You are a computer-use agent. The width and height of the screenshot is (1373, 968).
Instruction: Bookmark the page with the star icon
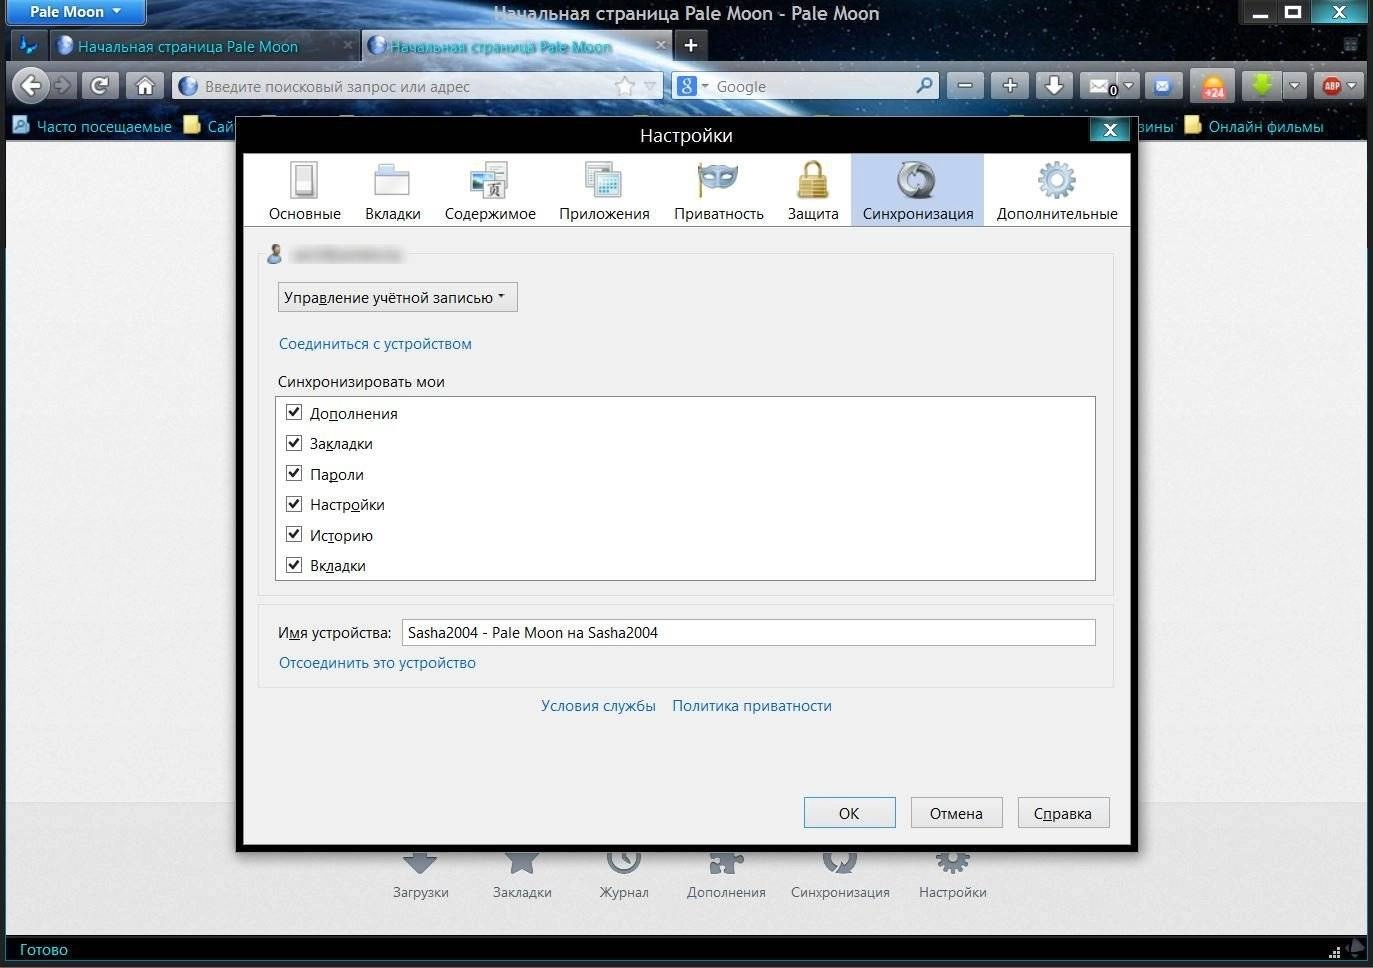625,86
